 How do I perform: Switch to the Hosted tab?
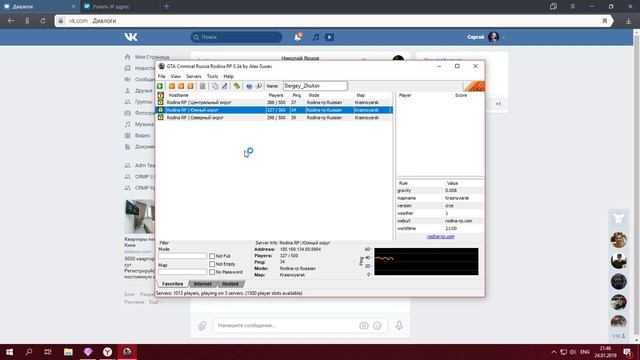(230, 284)
